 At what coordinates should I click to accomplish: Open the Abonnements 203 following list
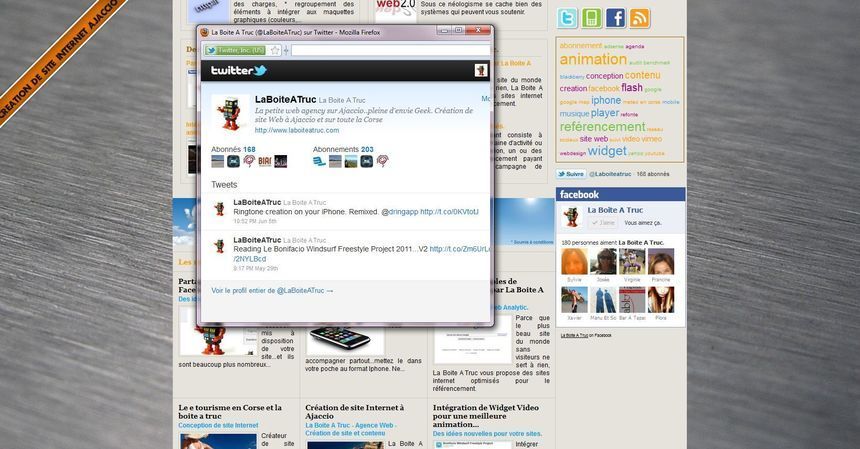342,149
